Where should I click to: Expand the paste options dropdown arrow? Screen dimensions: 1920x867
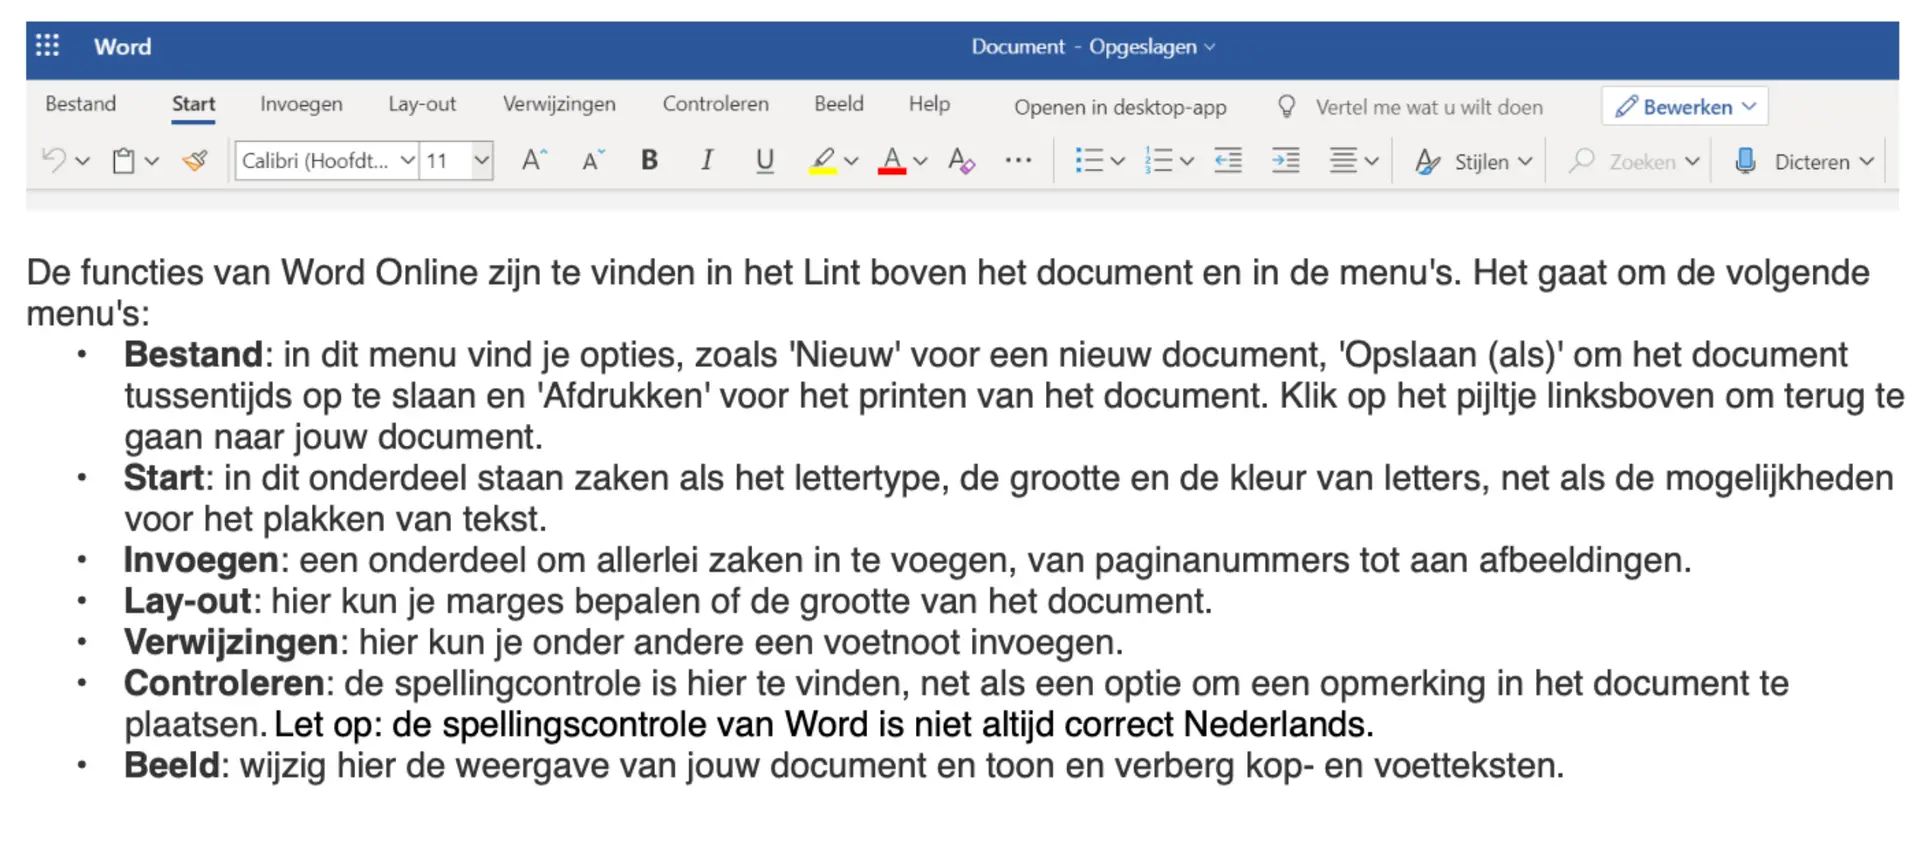pyautogui.click(x=152, y=161)
